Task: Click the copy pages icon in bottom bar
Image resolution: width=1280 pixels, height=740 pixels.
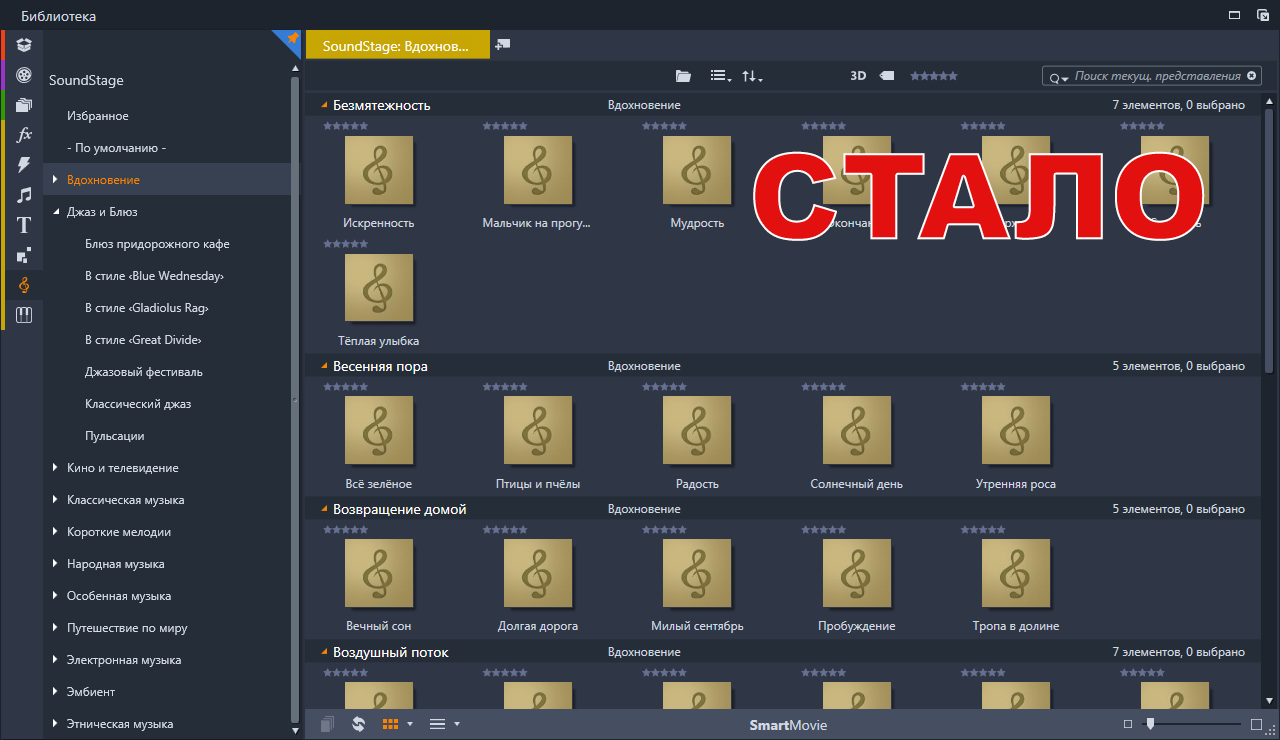Action: coord(327,724)
